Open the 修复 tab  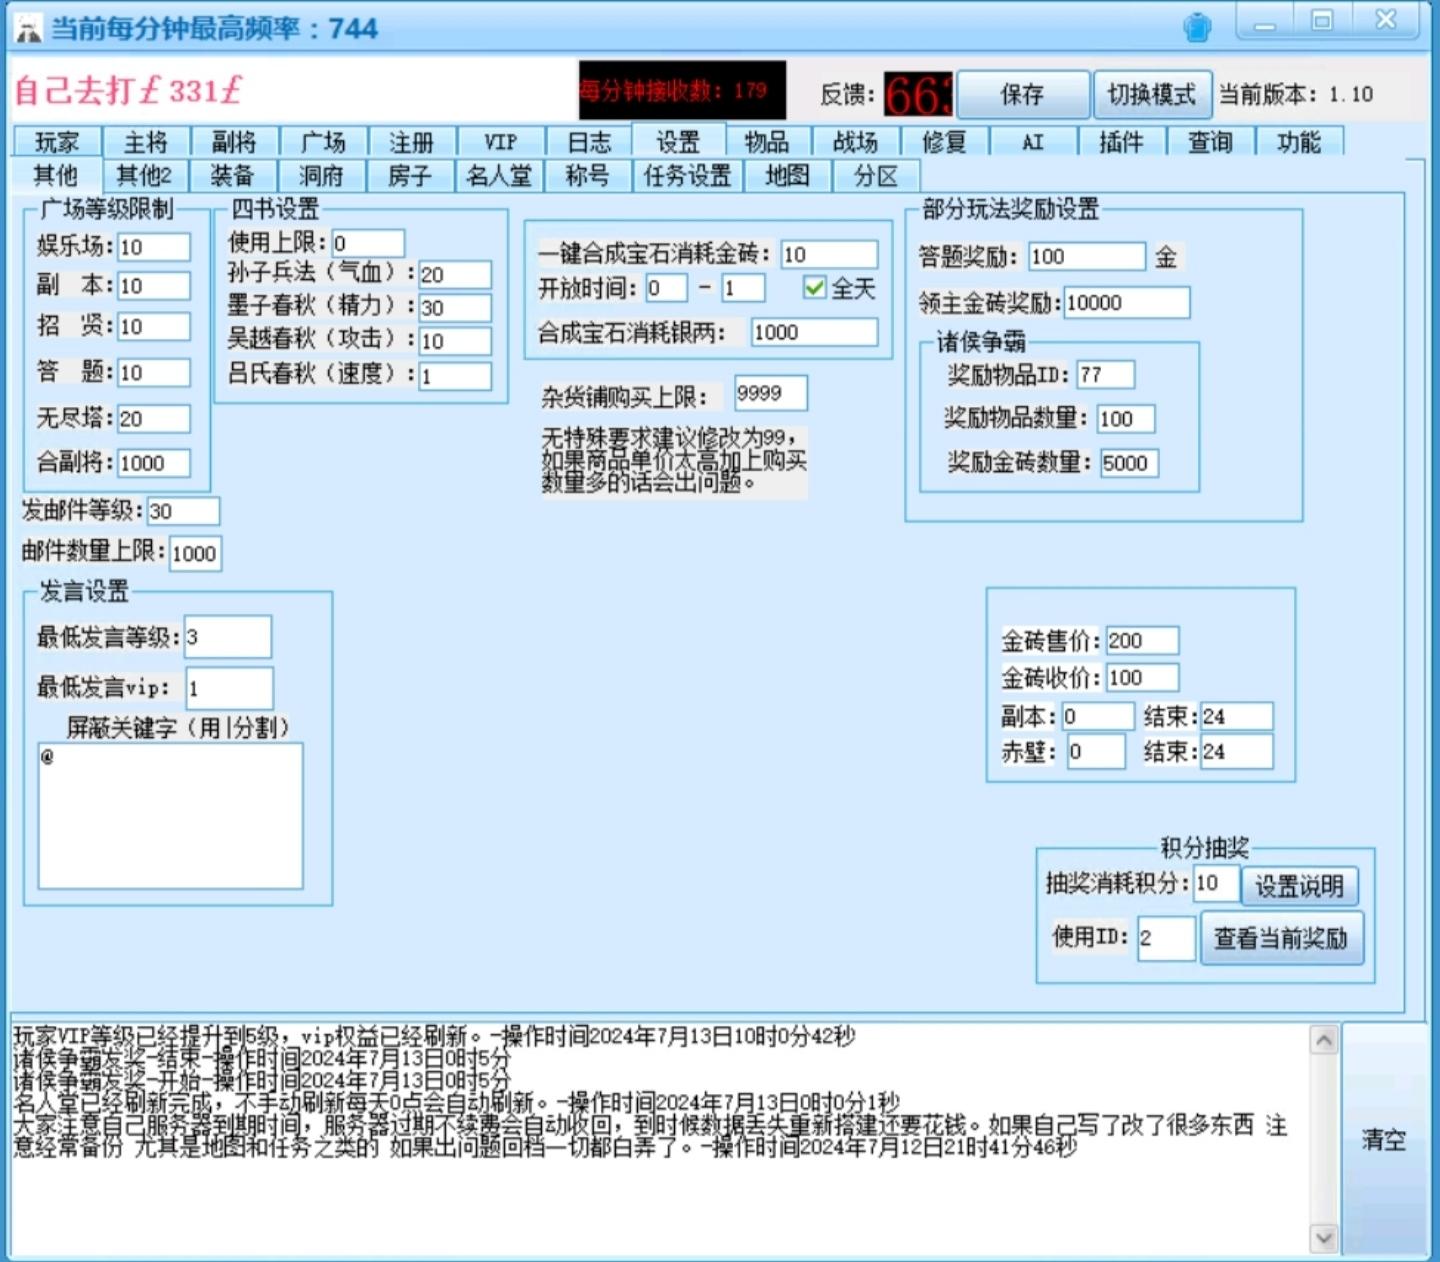pos(944,142)
